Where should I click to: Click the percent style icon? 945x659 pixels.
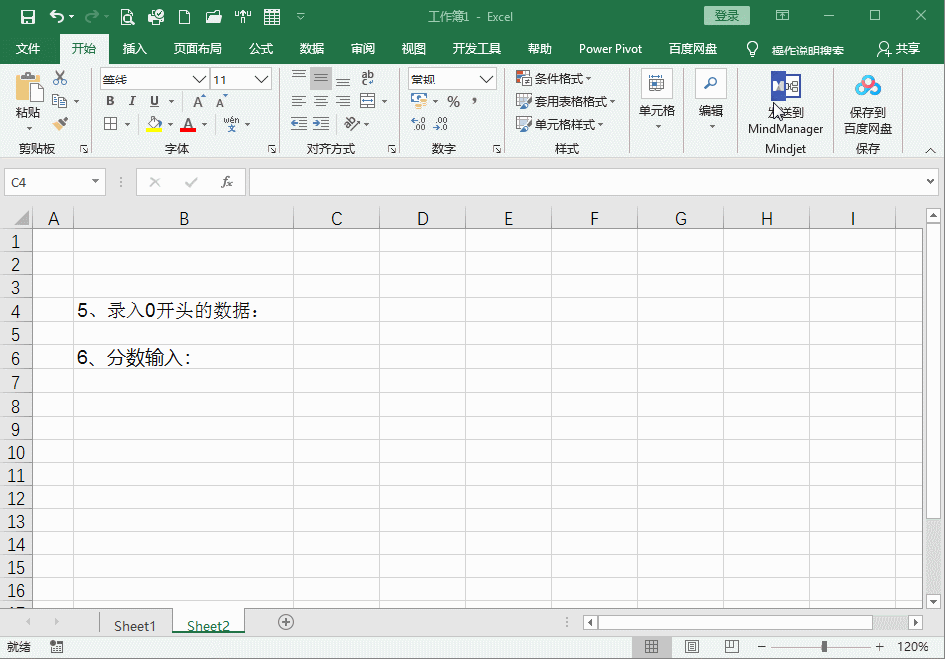(x=452, y=100)
